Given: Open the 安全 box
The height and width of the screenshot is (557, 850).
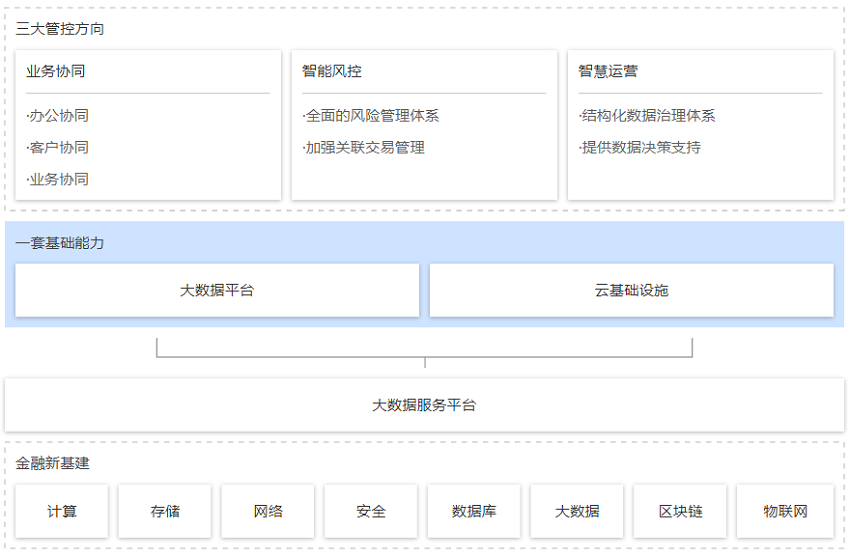Looking at the screenshot, I should (x=371, y=511).
